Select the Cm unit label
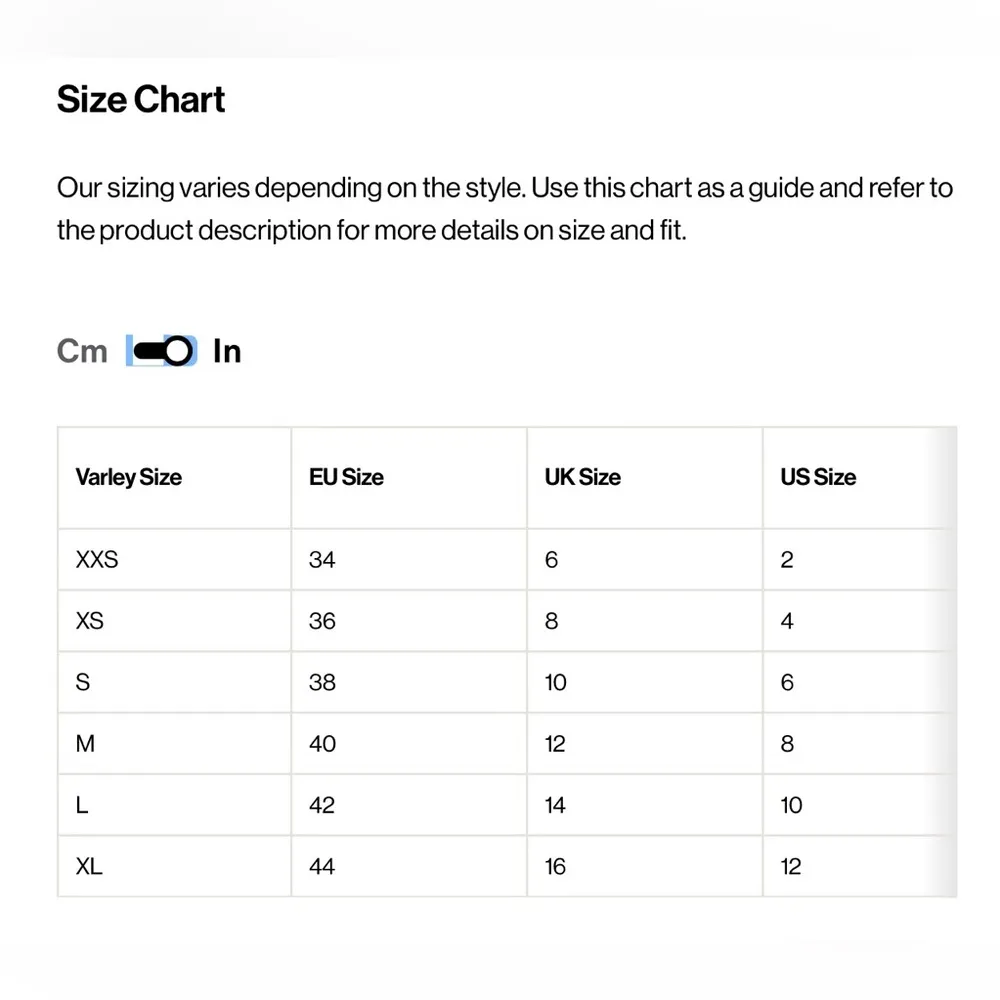Image resolution: width=1000 pixels, height=1000 pixels. pyautogui.click(x=82, y=351)
